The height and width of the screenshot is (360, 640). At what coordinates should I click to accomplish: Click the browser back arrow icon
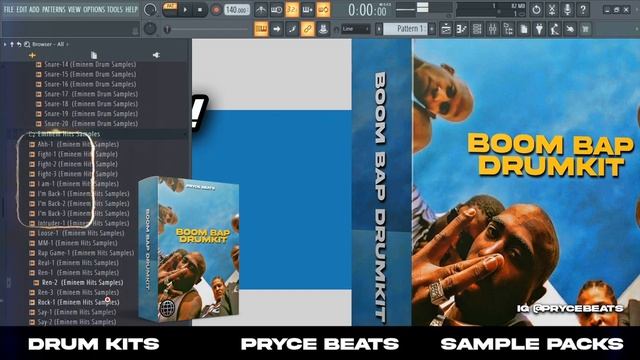coord(19,44)
